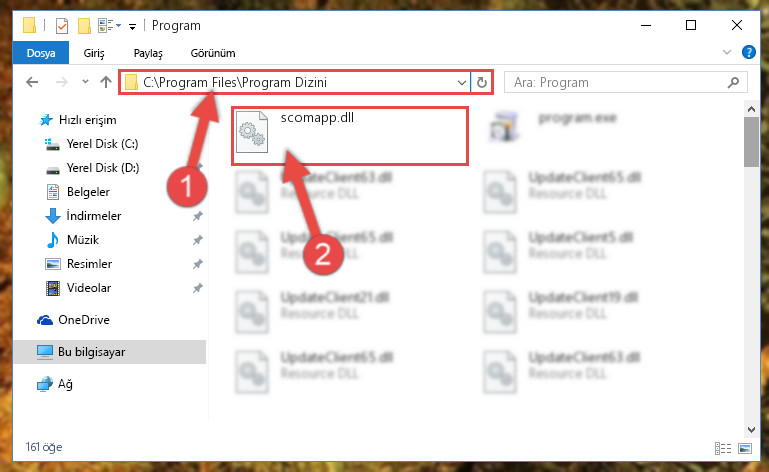Switch to large icons view in status bar
The image size is (769, 472).
[744, 448]
